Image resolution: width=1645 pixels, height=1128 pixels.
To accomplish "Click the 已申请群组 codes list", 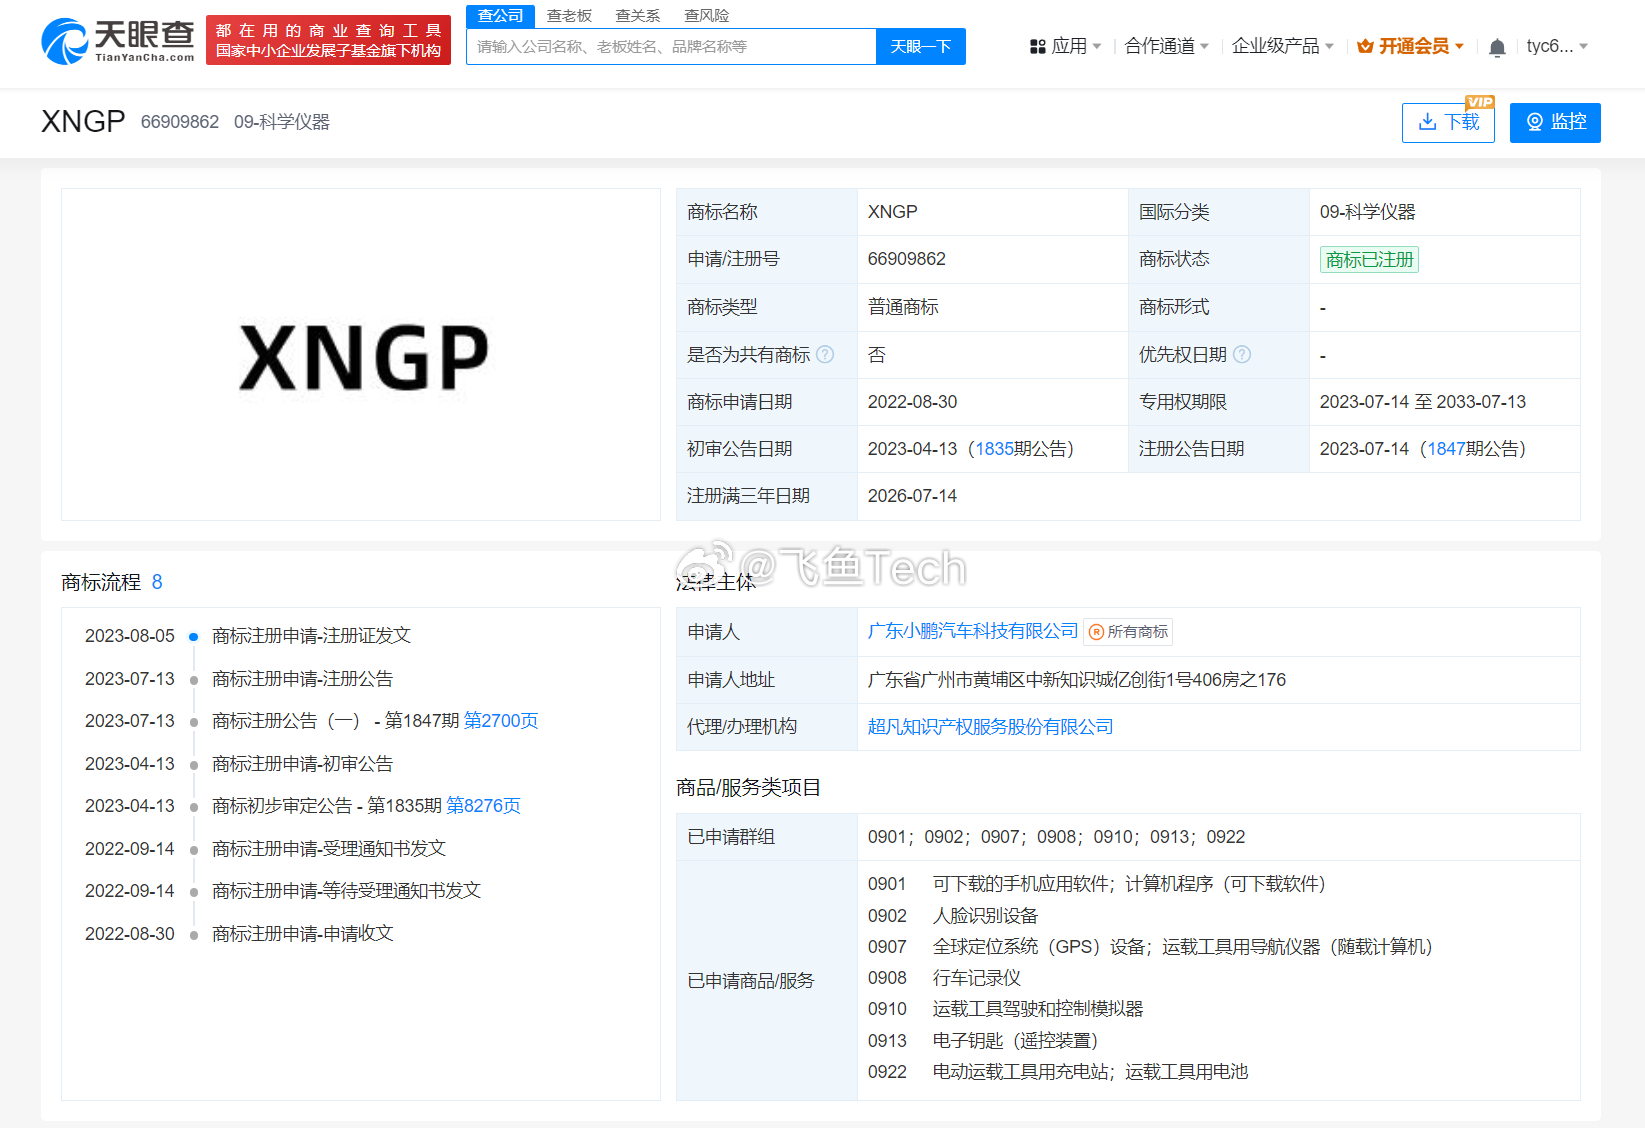I will point(1056,837).
